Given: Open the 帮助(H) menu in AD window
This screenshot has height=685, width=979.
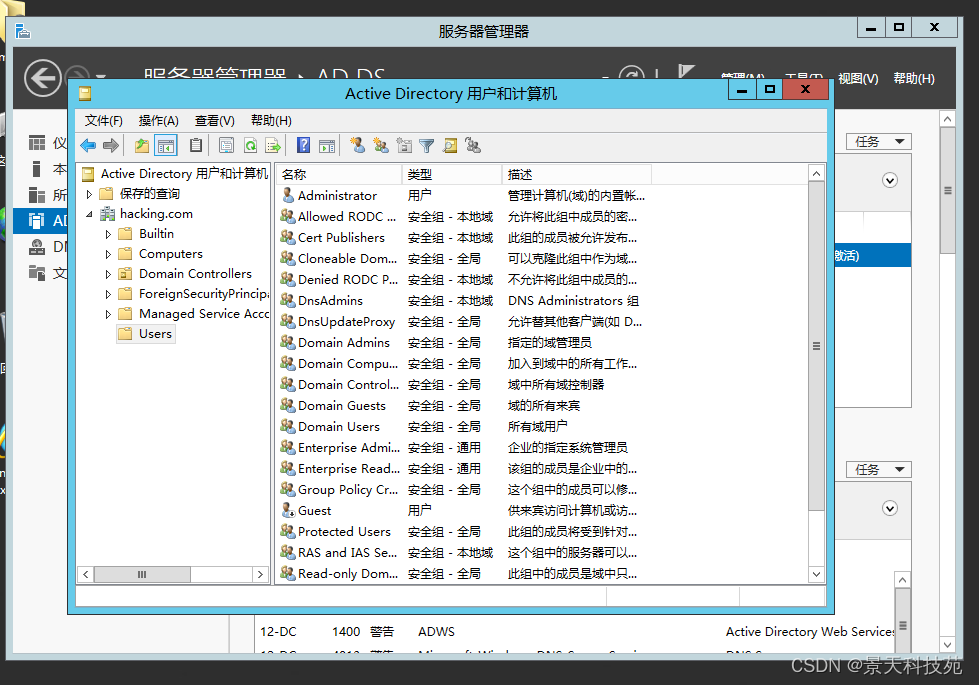Looking at the screenshot, I should pos(271,121).
